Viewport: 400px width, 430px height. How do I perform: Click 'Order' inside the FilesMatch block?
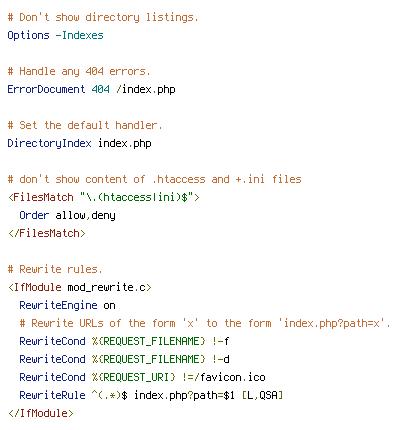[34, 215]
